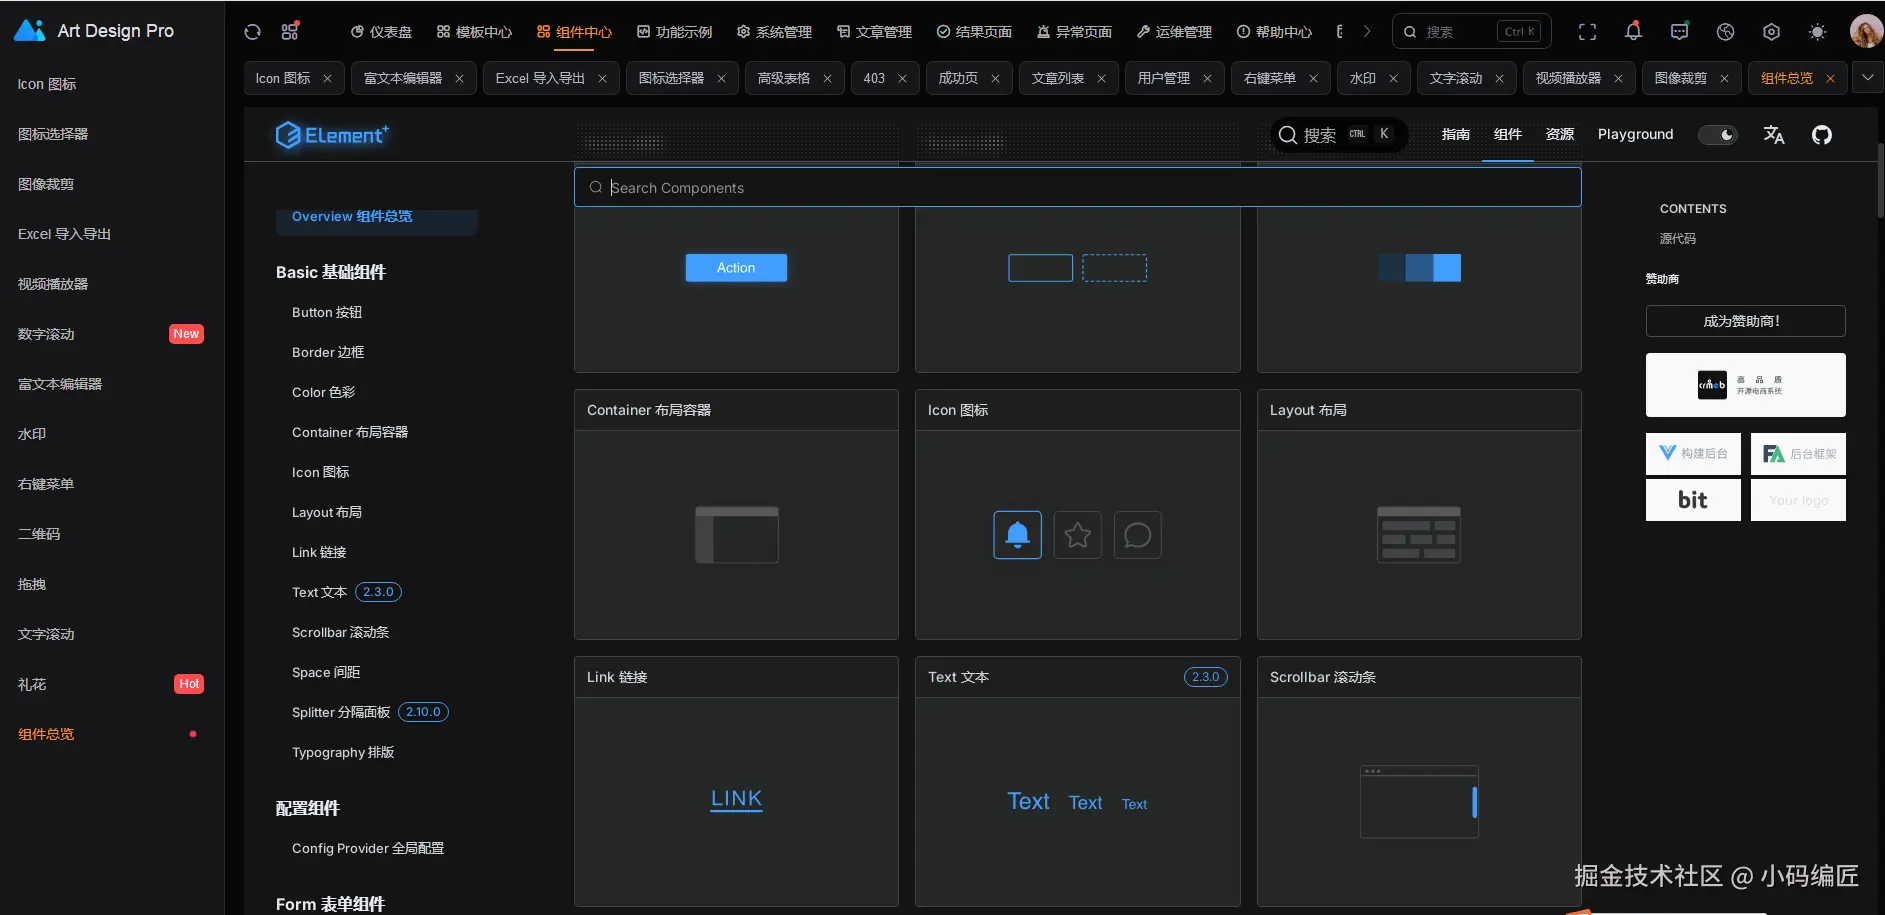Switch to the 右键菜单 tab in the tab bar
Viewport: 1885px width, 915px height.
coord(1269,78)
